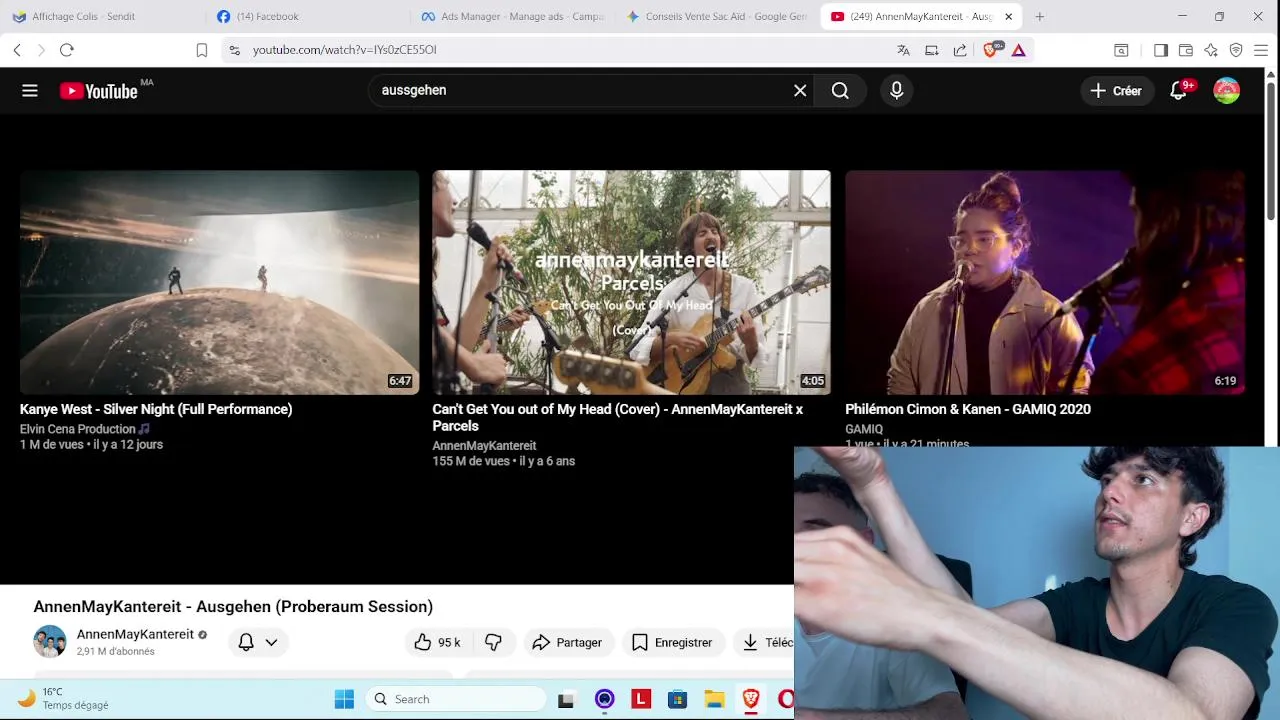Viewport: 1280px width, 720px height.
Task: Open the account avatar menu
Action: [1227, 91]
